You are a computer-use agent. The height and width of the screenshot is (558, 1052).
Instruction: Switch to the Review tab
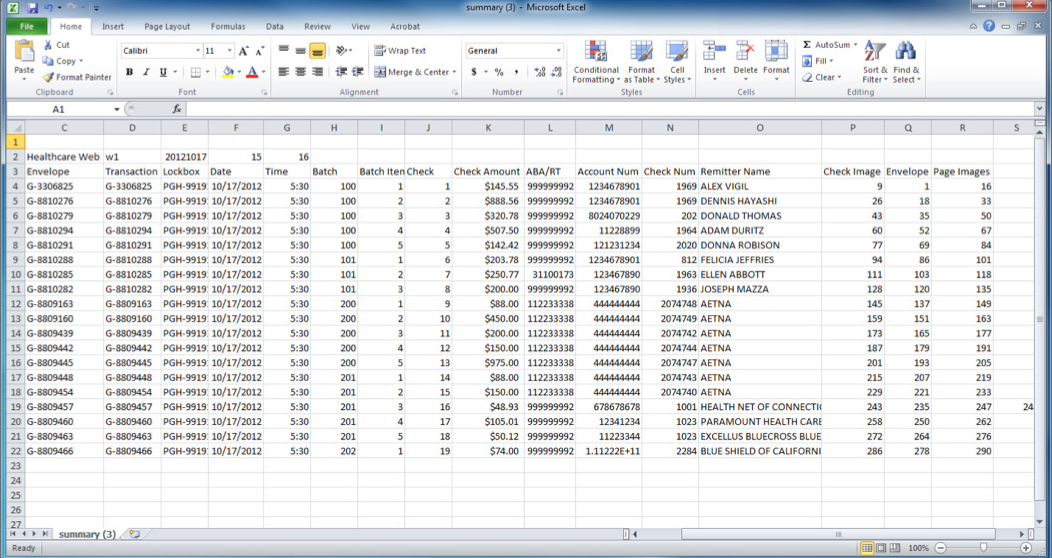click(317, 26)
